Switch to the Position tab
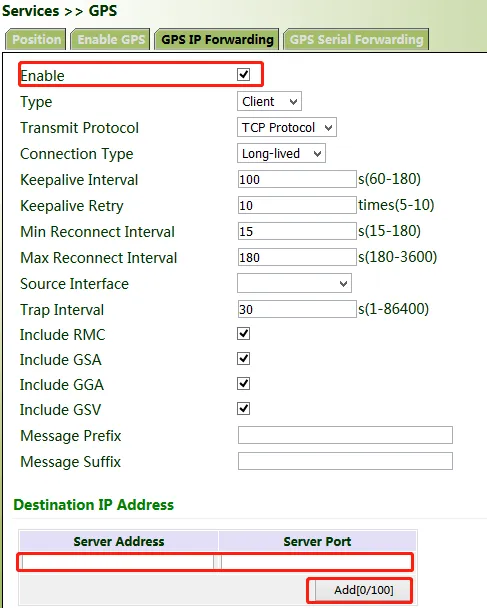This screenshot has width=487, height=608. pyautogui.click(x=36, y=40)
